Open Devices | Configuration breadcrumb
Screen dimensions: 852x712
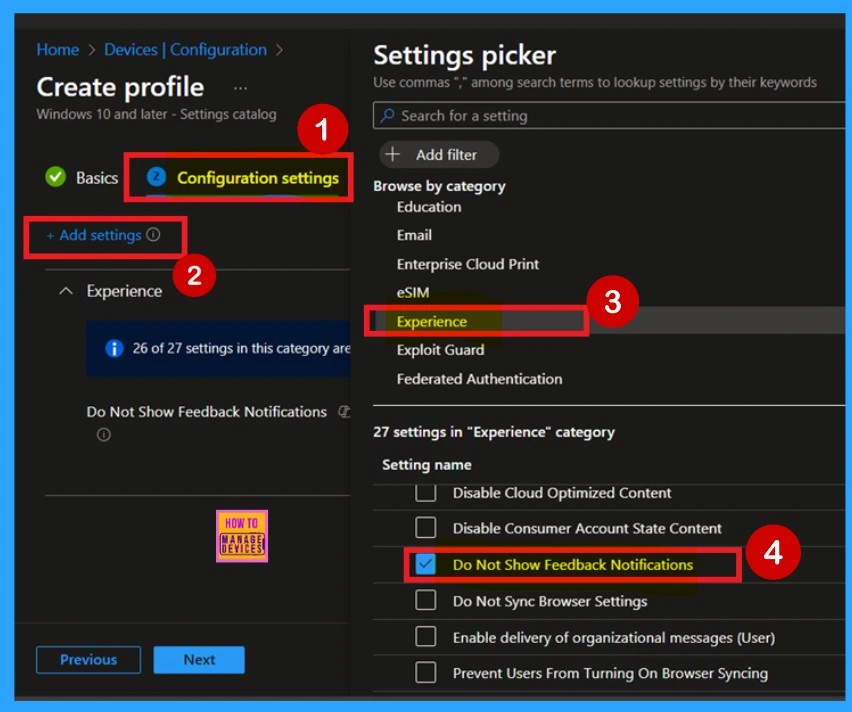click(x=185, y=50)
